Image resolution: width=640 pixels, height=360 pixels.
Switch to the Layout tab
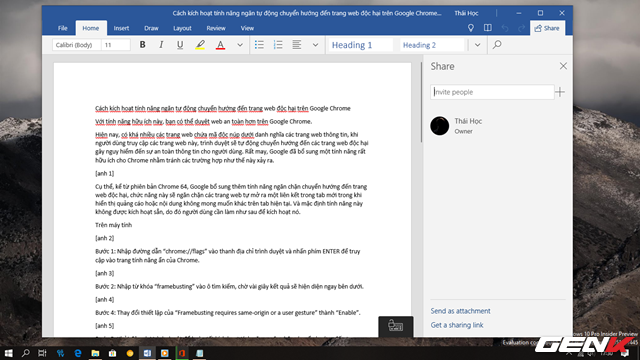[182, 28]
